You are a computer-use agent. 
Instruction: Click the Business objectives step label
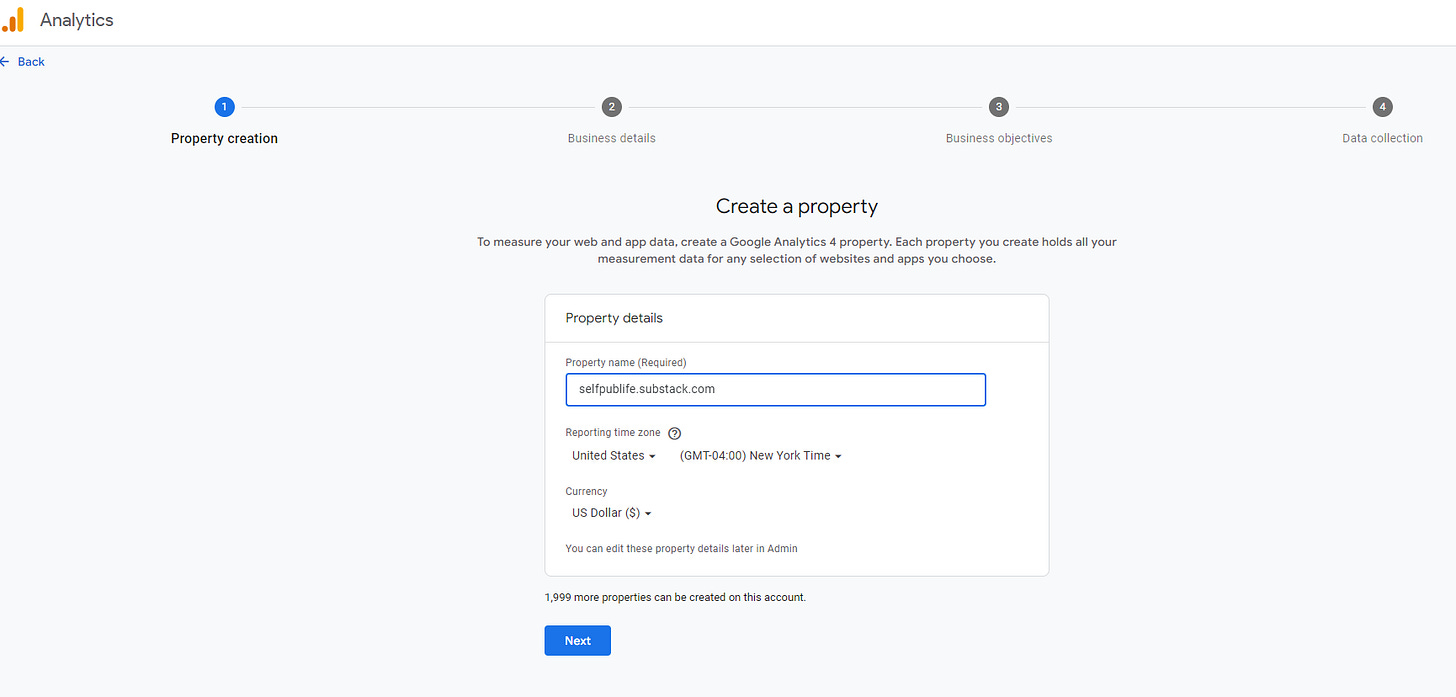click(998, 138)
